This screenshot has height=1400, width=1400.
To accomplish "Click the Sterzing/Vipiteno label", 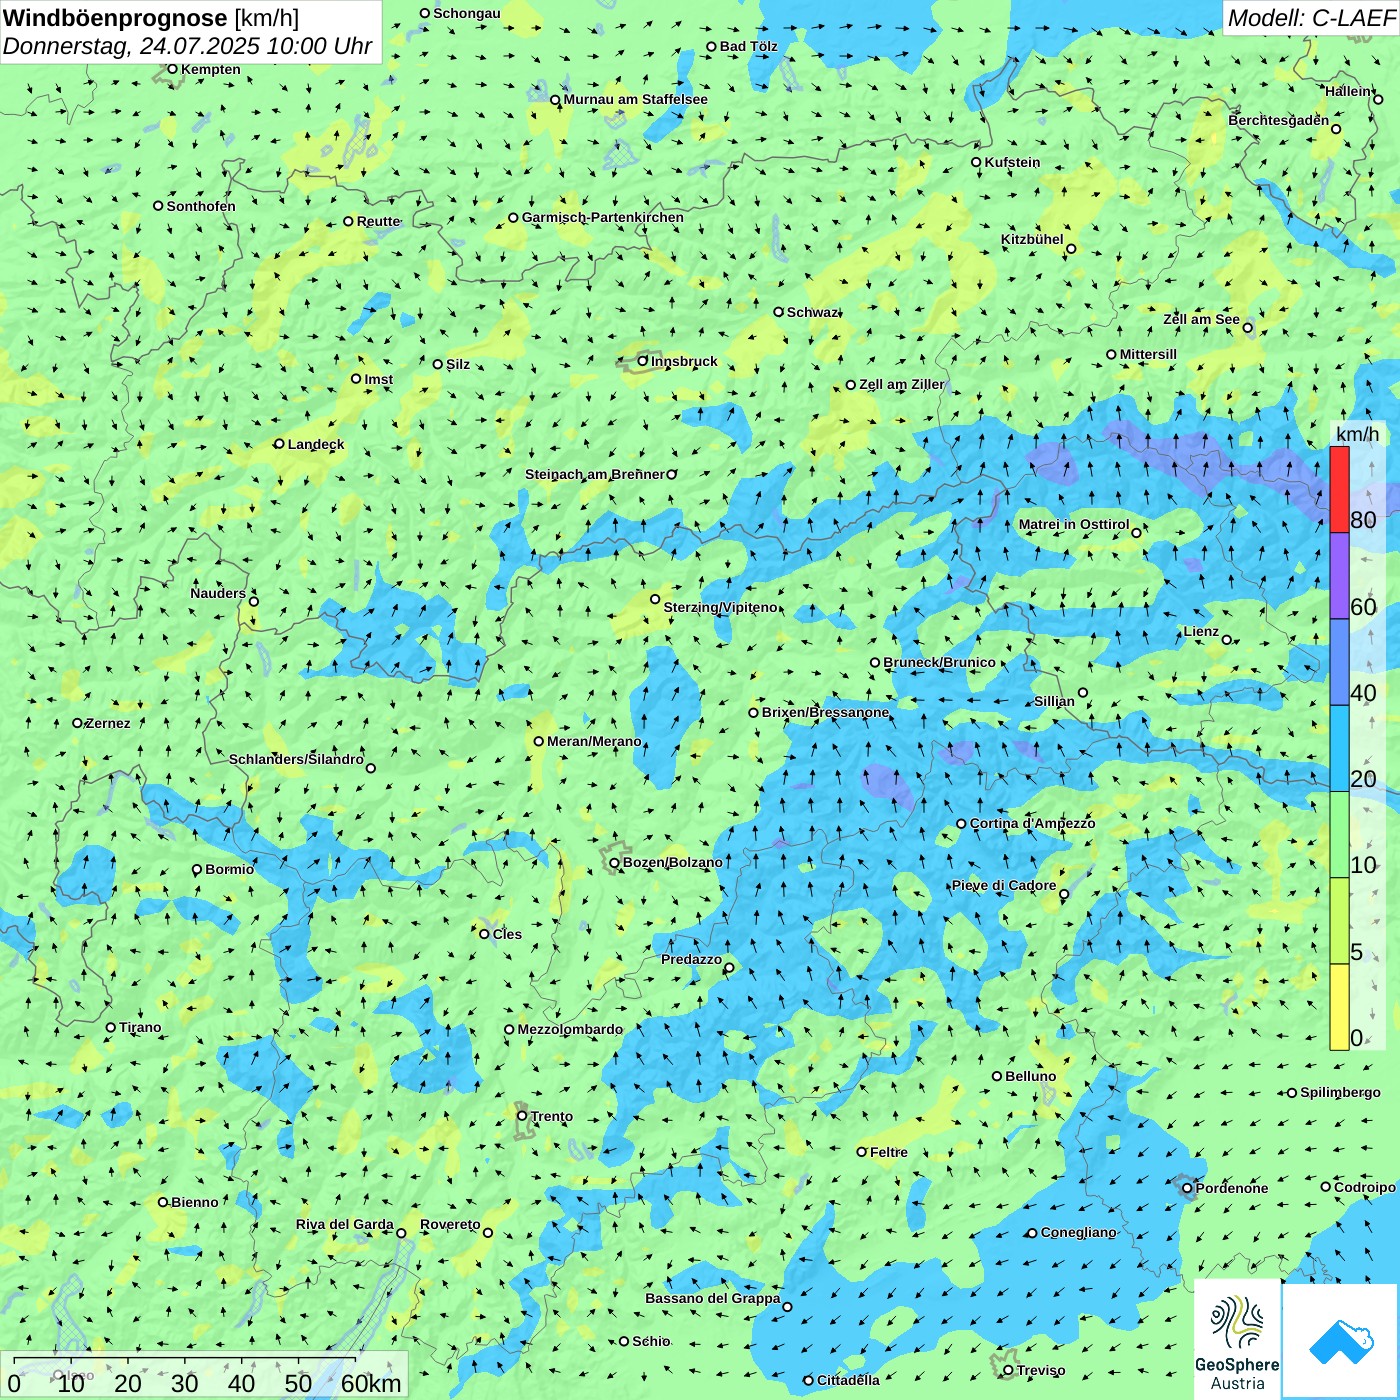I will pos(721,607).
